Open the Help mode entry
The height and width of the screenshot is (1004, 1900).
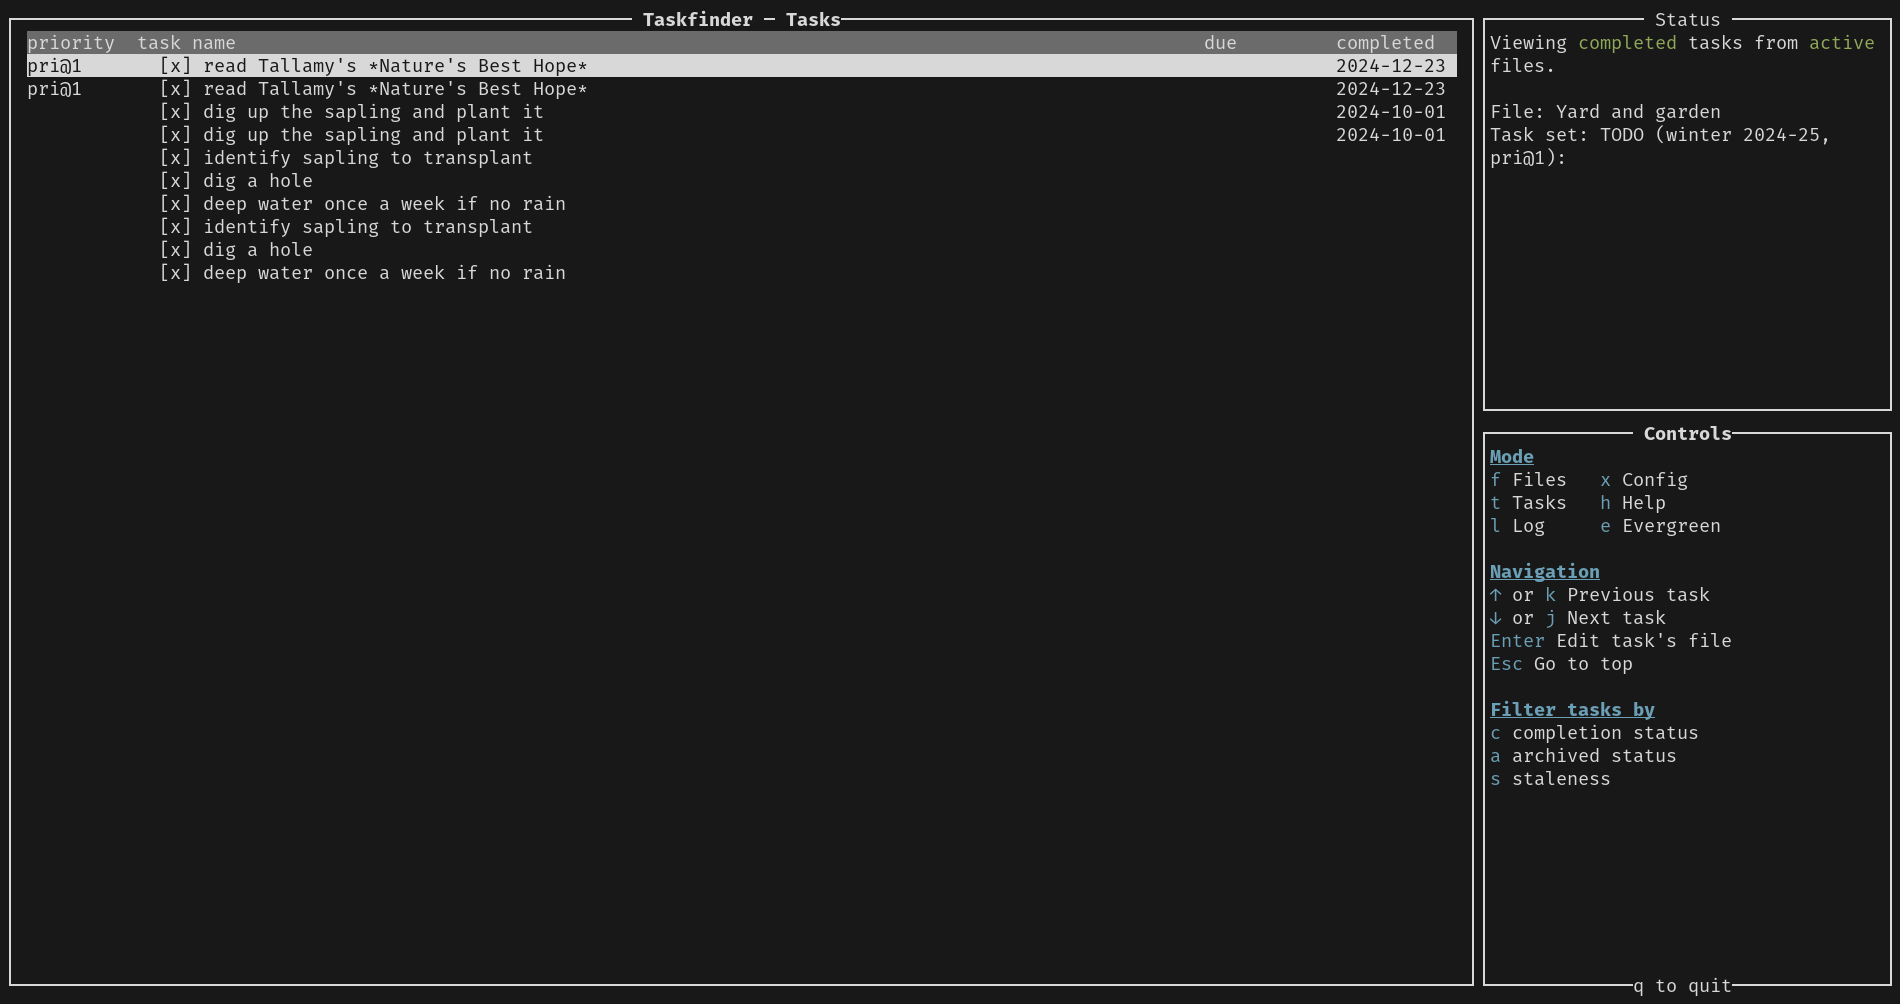1633,503
